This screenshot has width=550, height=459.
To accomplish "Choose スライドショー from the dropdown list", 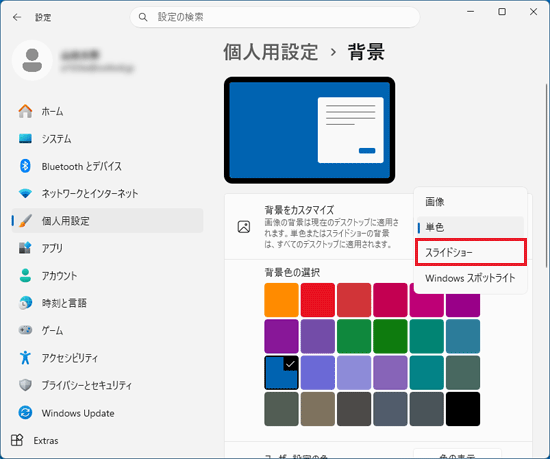I will (470, 252).
